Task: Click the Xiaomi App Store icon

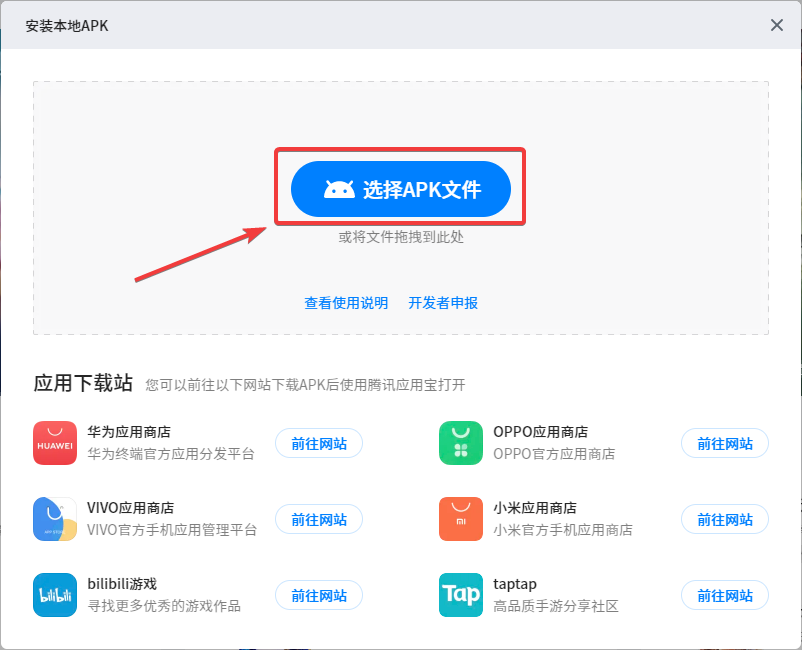Action: coord(460,519)
